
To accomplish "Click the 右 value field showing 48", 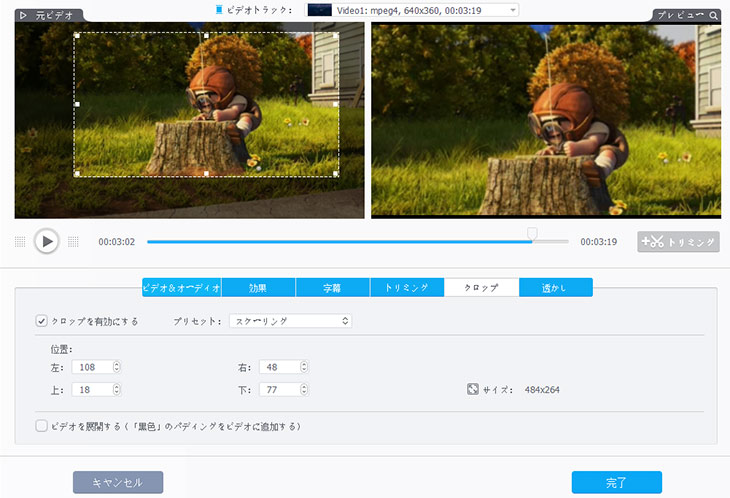I will 279,367.
